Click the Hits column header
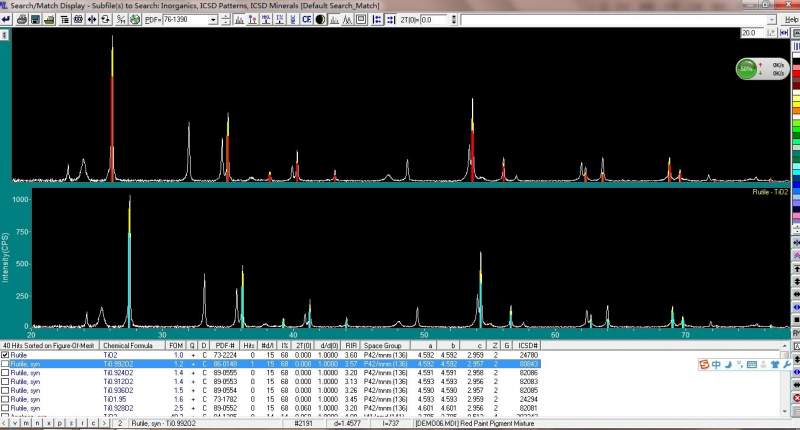 (248, 345)
